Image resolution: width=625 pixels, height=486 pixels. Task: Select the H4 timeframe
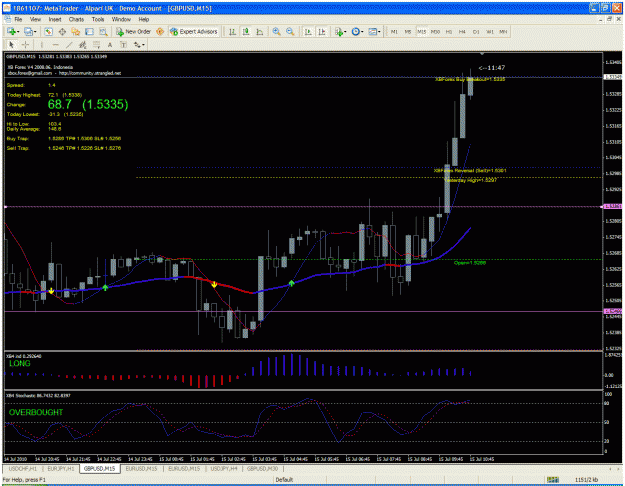(462, 31)
